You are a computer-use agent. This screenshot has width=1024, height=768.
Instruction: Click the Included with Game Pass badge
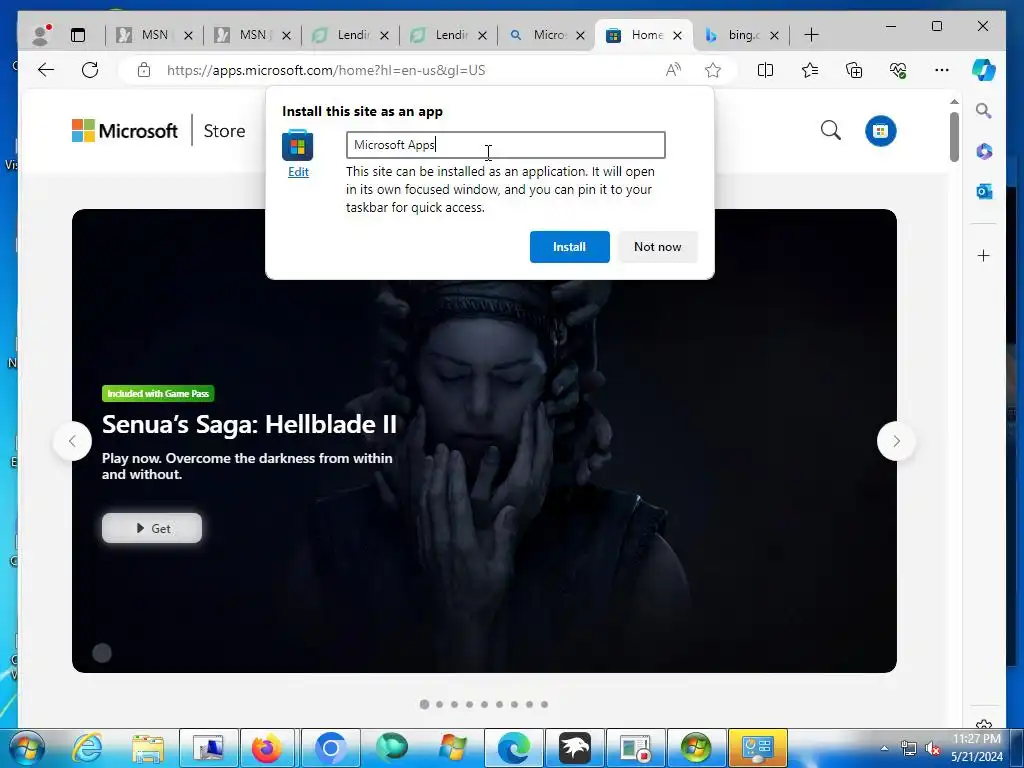tap(158, 393)
